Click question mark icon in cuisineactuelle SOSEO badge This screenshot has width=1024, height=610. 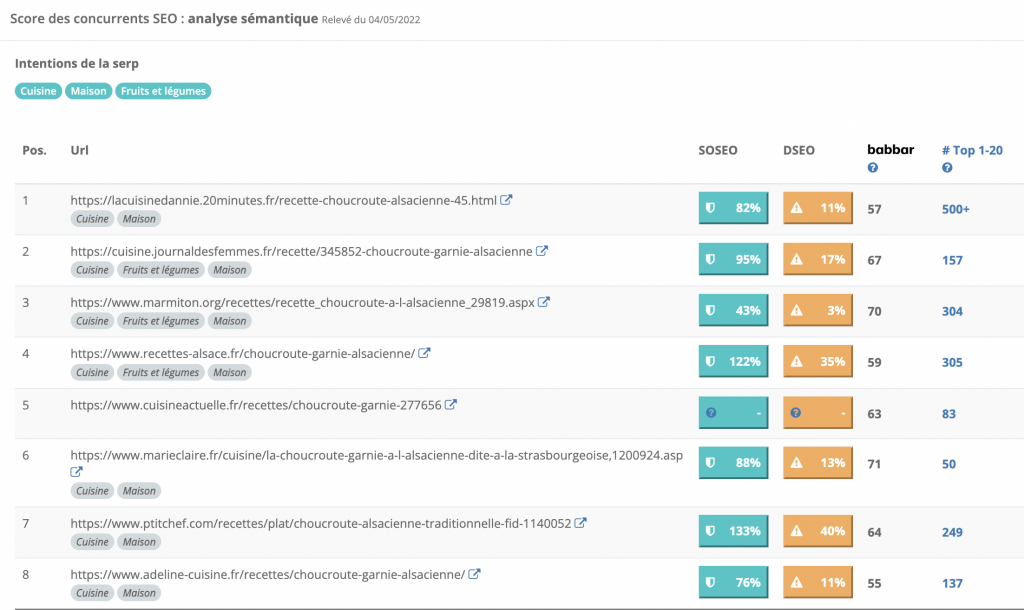tap(711, 413)
